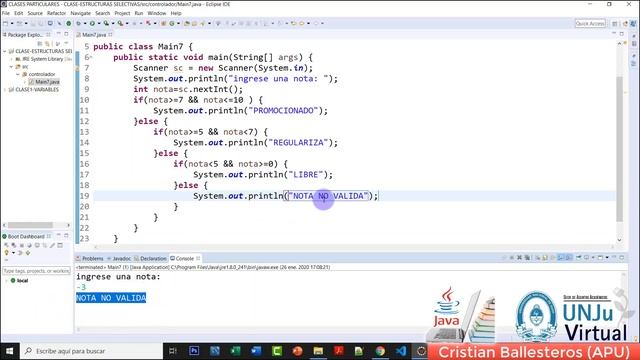Viewport: 640px width, 360px height.
Task: Click the Quick Access field
Action: click(x=590, y=24)
